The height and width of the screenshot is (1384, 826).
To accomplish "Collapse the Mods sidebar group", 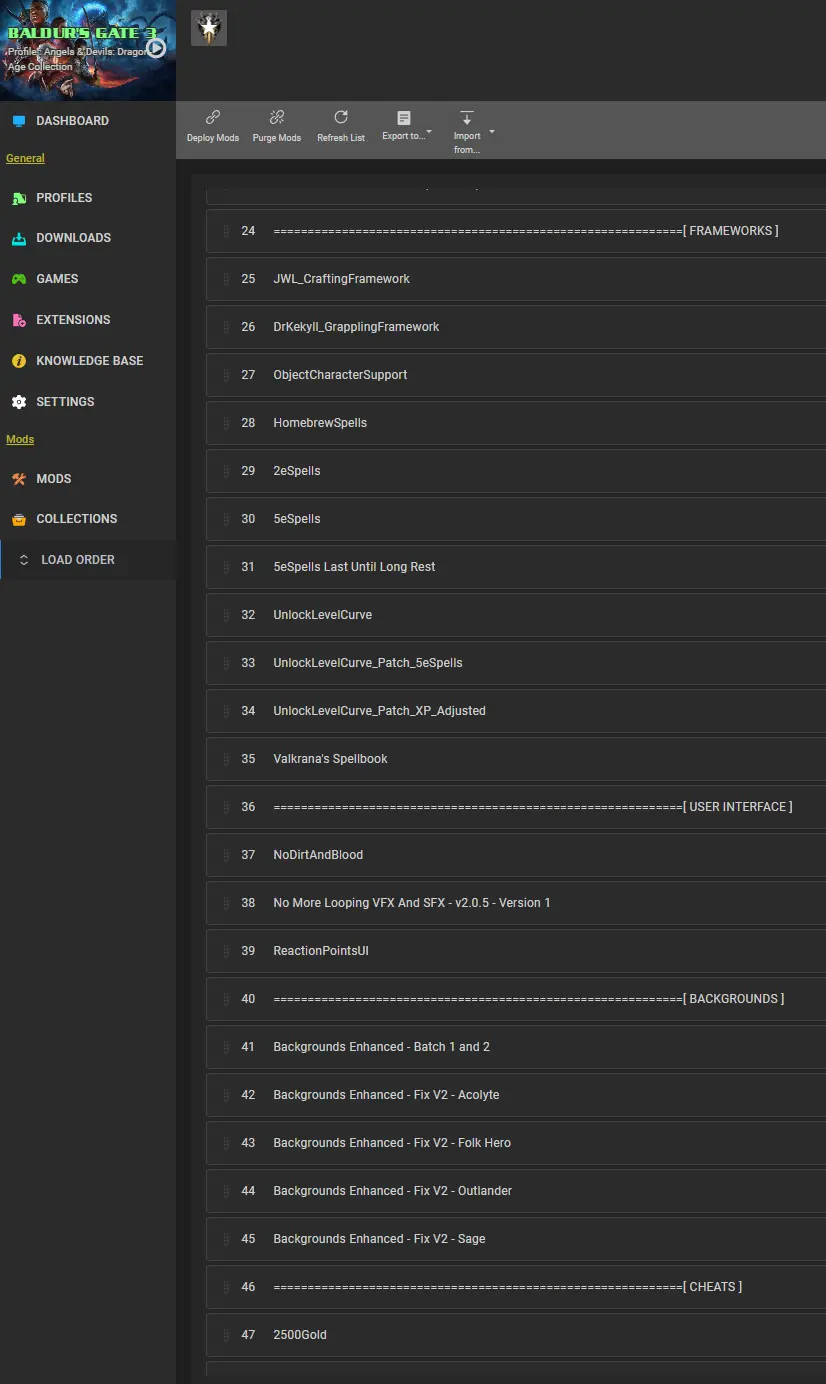I will [20, 439].
